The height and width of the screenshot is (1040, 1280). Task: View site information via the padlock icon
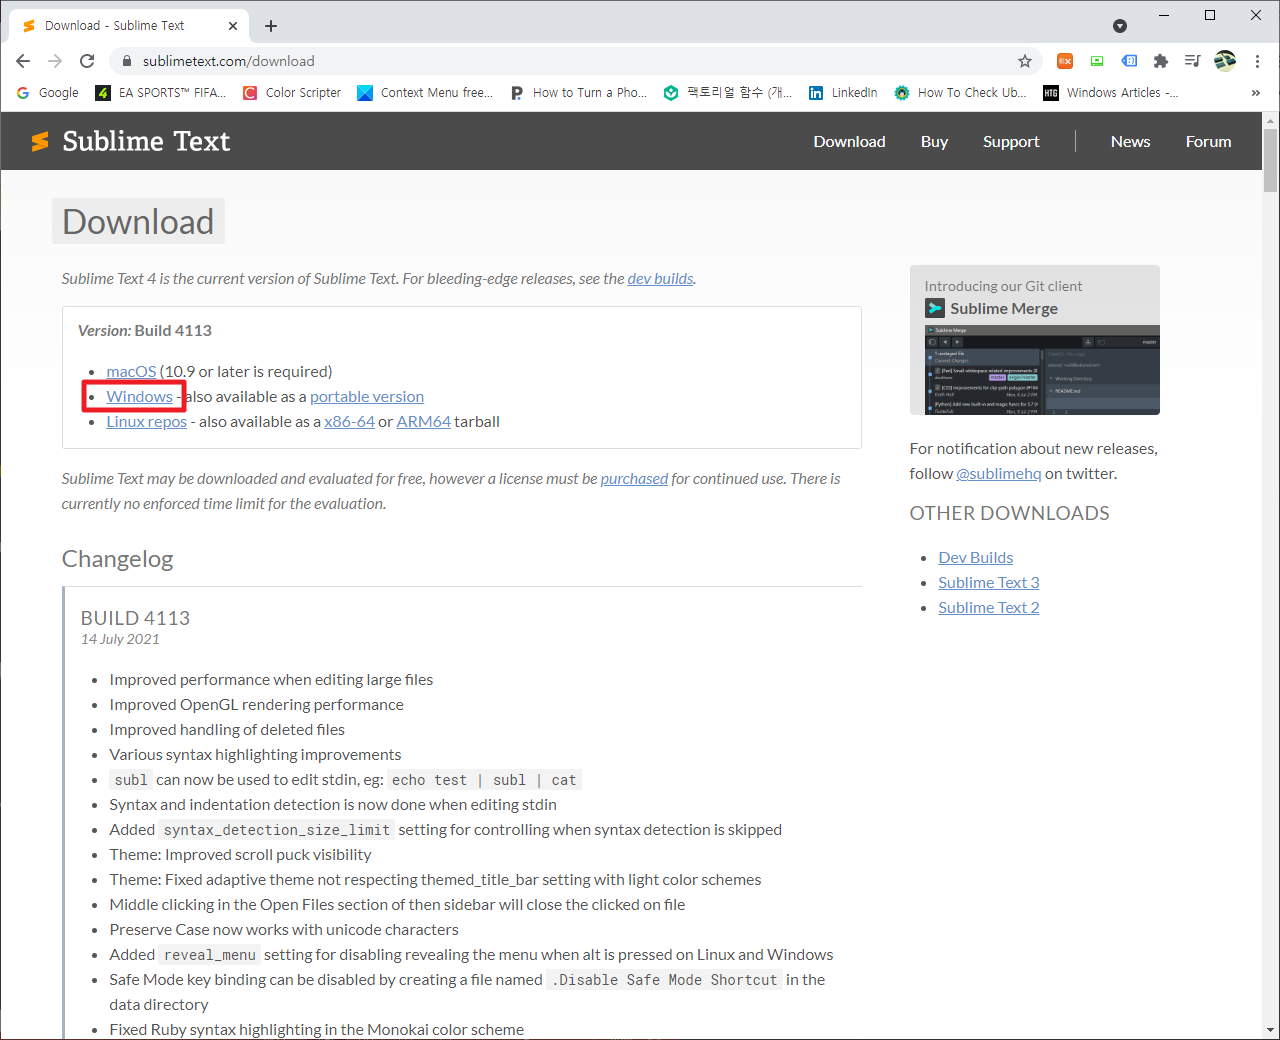coord(127,61)
